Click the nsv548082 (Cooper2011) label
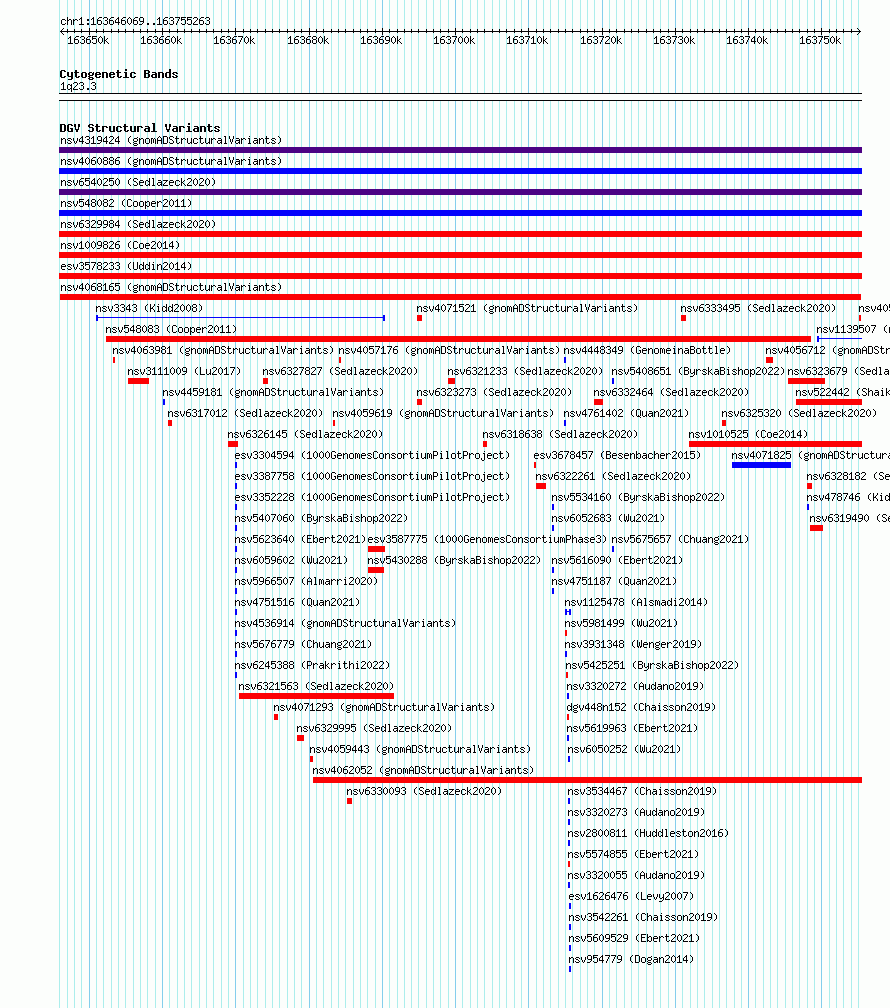 point(126,203)
